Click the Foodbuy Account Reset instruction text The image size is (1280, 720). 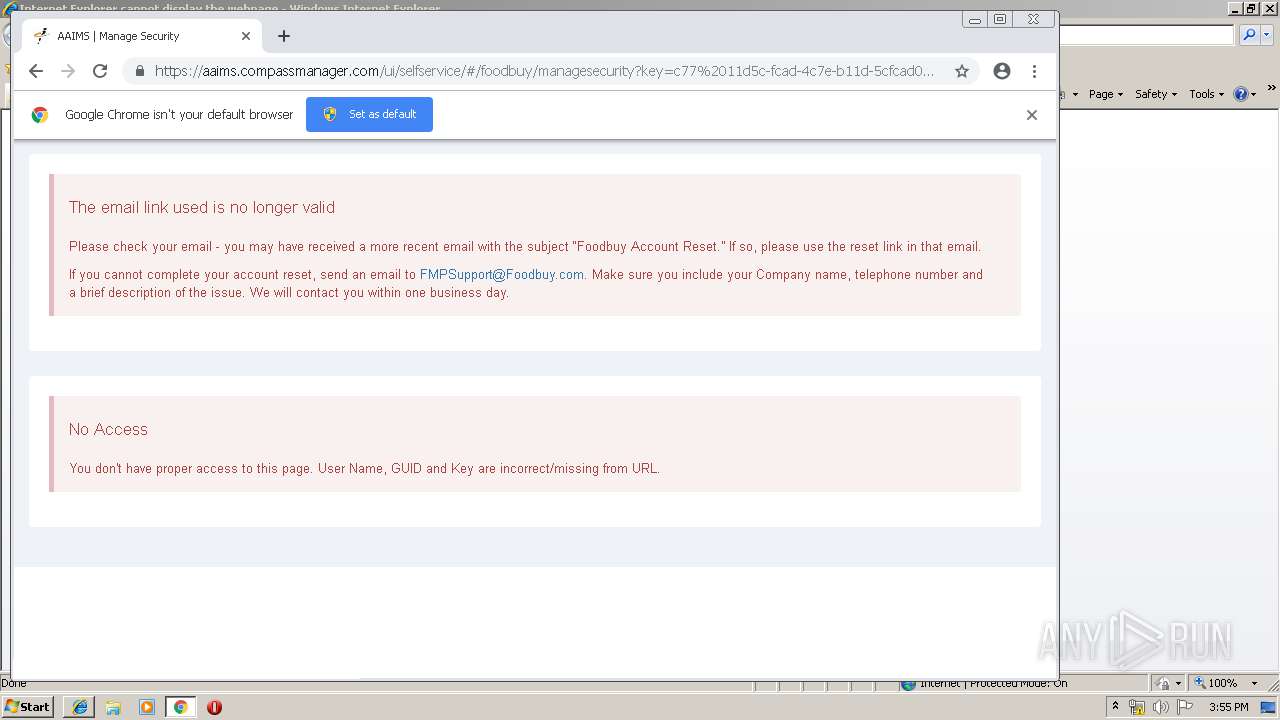pyautogui.click(x=525, y=247)
